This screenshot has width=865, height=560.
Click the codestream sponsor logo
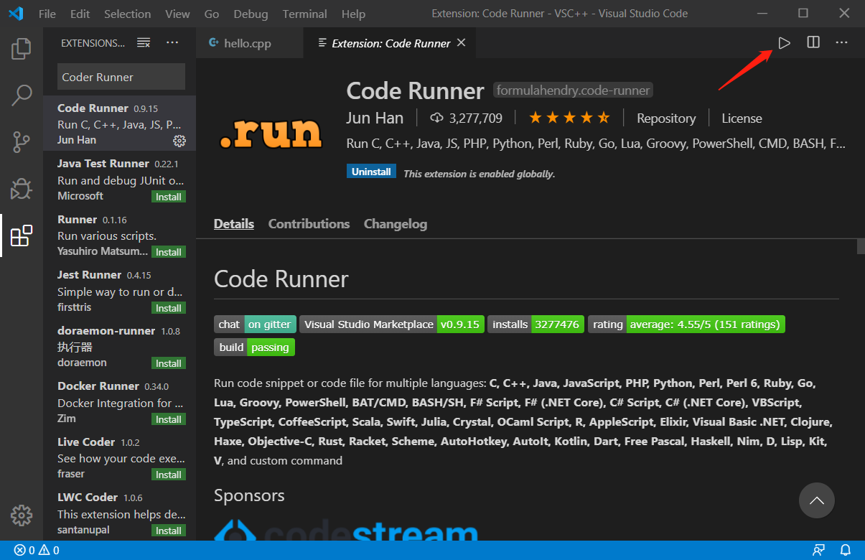click(x=346, y=530)
